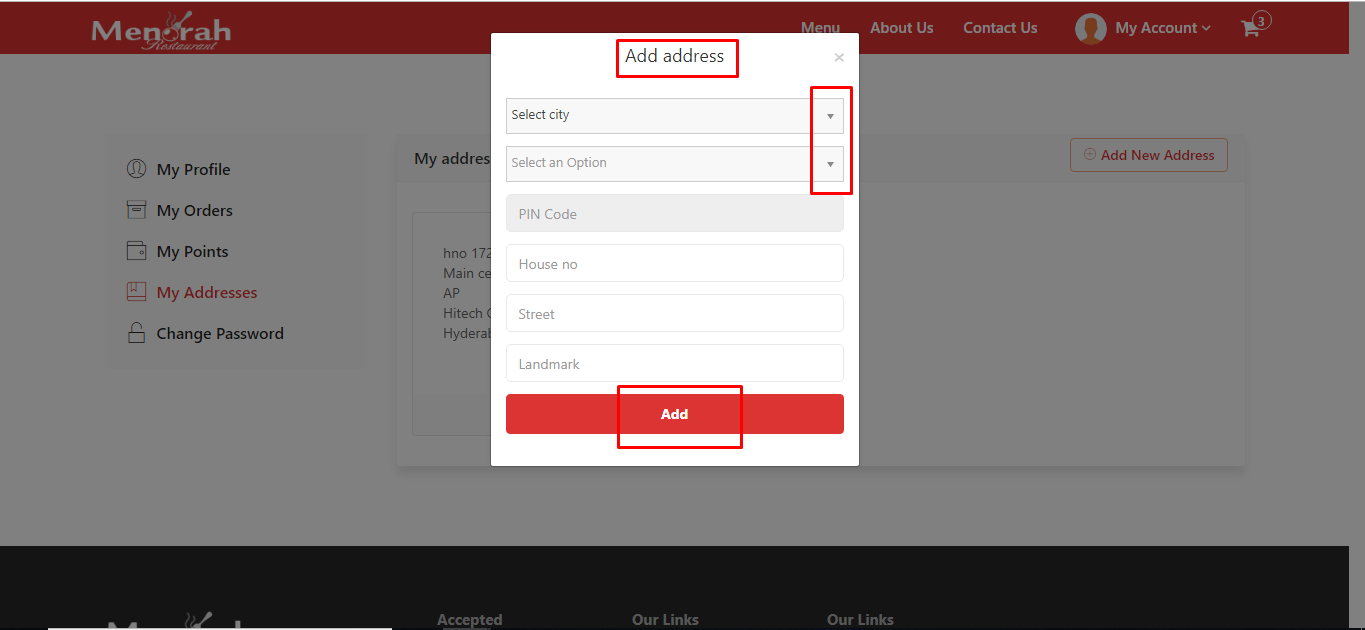The image size is (1365, 630).
Task: Expand the Select an Option dropdown
Action: pyautogui.click(x=674, y=164)
